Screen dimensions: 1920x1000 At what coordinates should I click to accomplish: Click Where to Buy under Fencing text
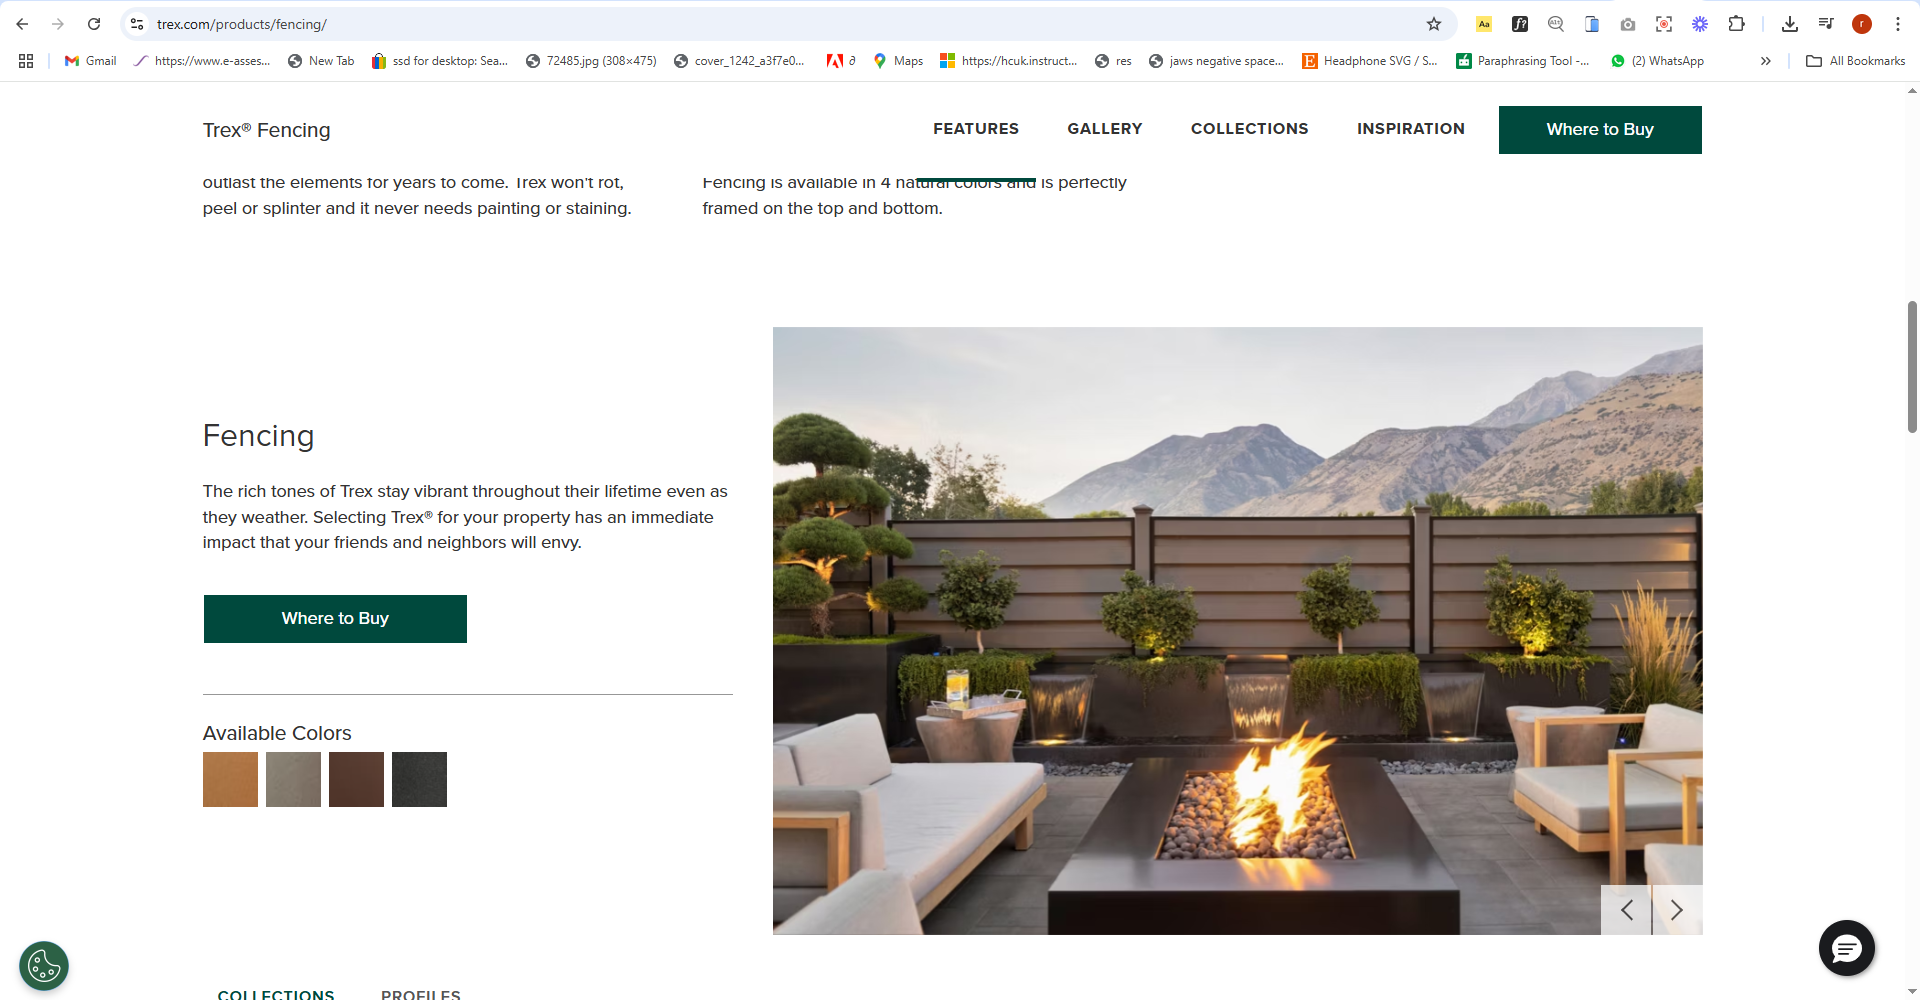[x=335, y=619]
